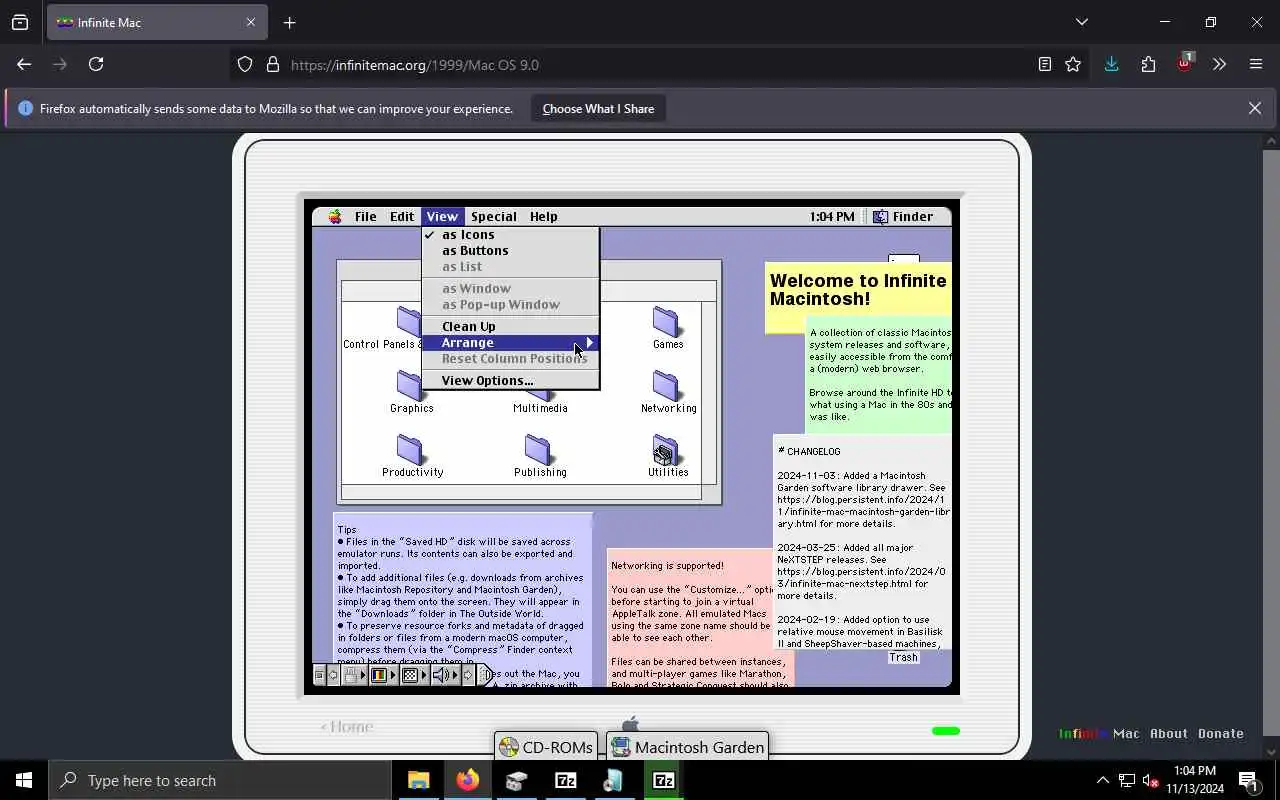The height and width of the screenshot is (800, 1280).
Task: Click the highlighted View menu title
Action: pos(442,216)
